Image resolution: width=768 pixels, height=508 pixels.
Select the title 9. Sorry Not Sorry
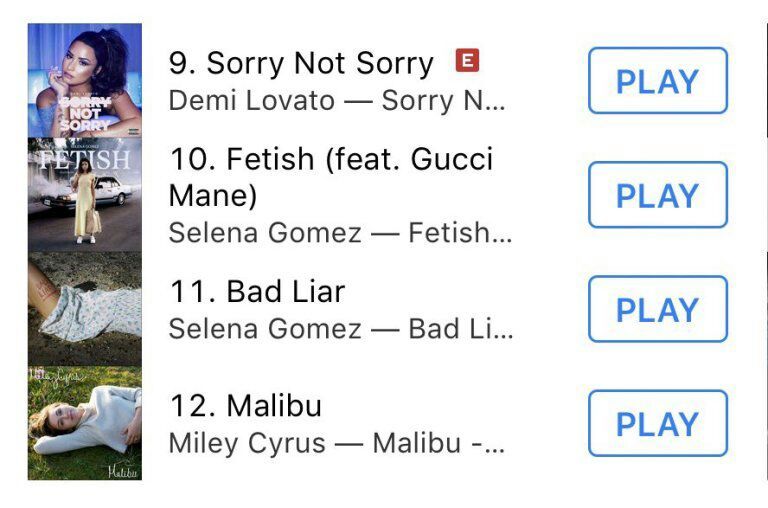[301, 63]
